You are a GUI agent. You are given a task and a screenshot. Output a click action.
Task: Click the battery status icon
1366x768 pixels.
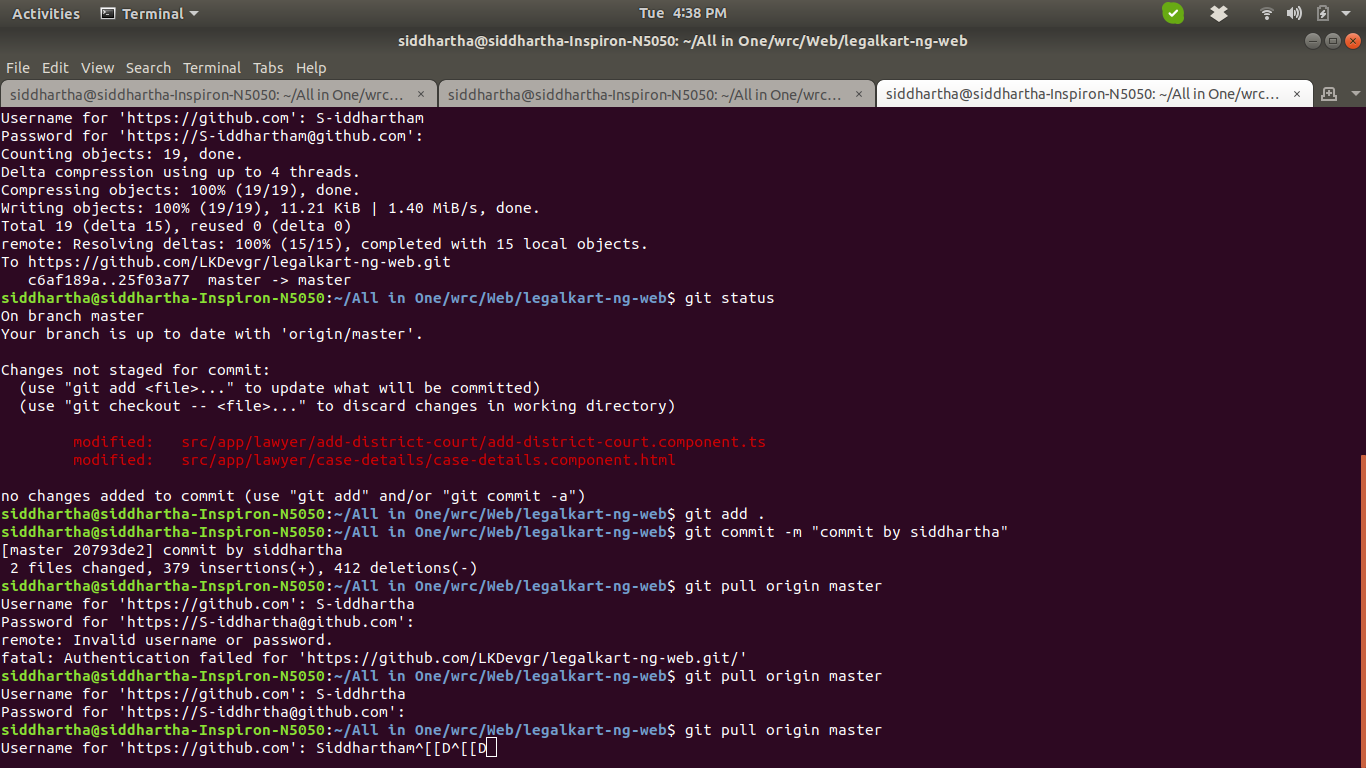tap(1323, 13)
